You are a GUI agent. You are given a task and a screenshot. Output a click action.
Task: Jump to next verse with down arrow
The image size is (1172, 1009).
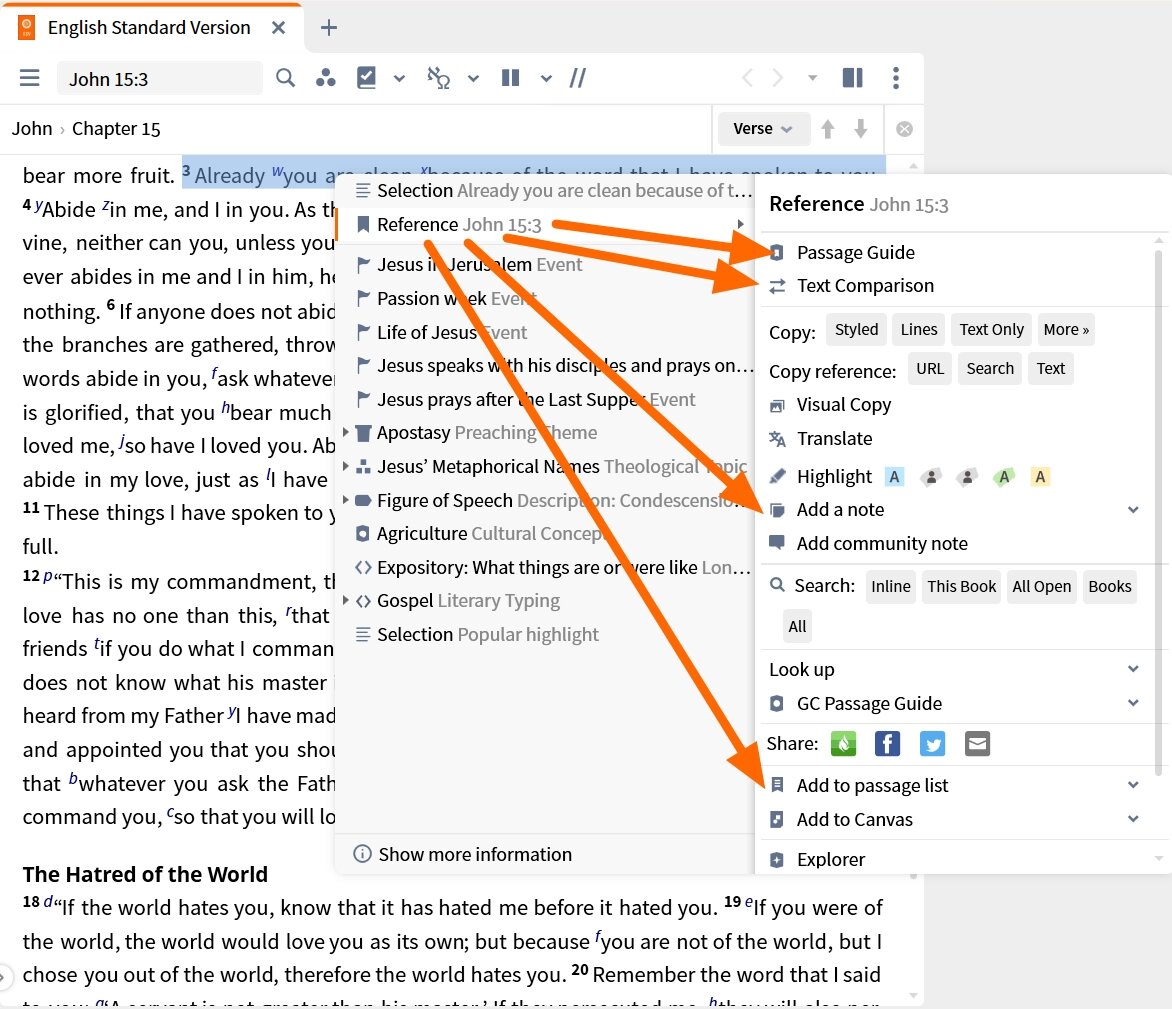pos(860,129)
